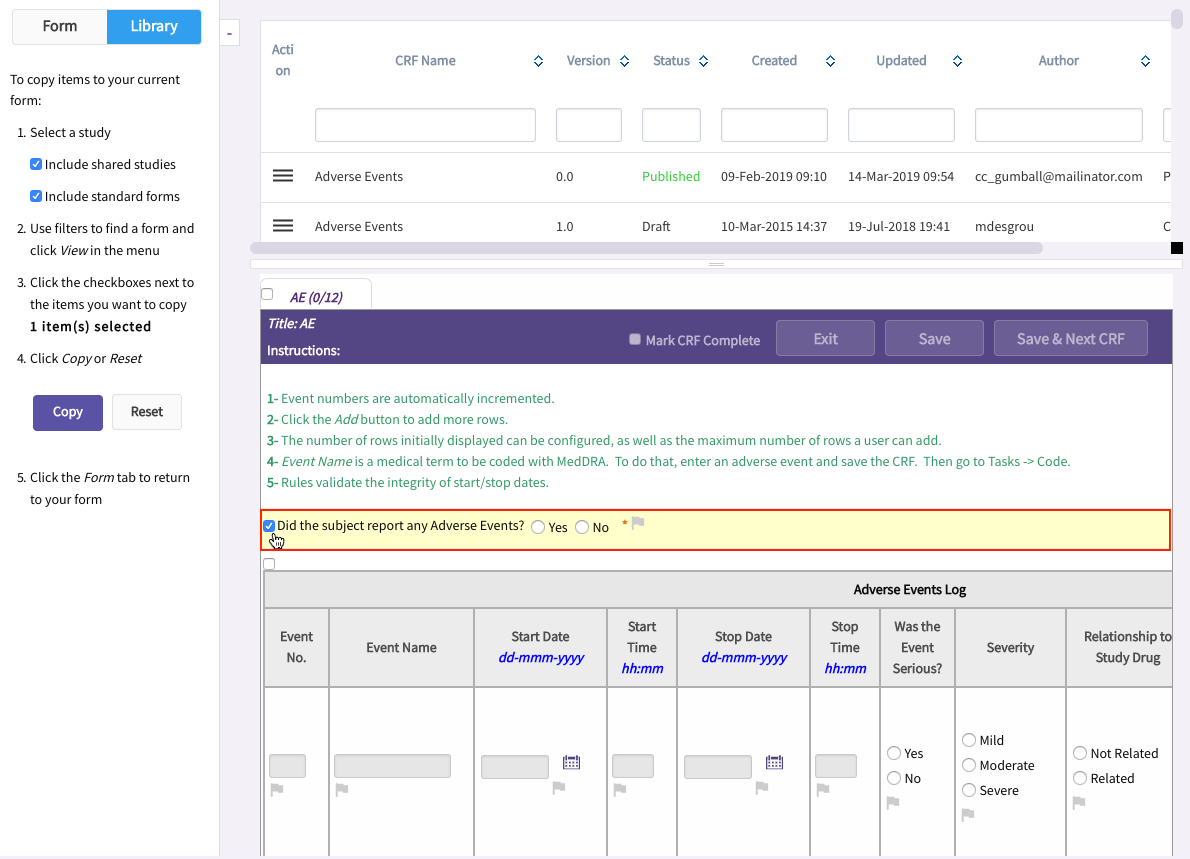This screenshot has width=1190, height=859.
Task: Click flag icon under Event Name field
Action: [342, 790]
